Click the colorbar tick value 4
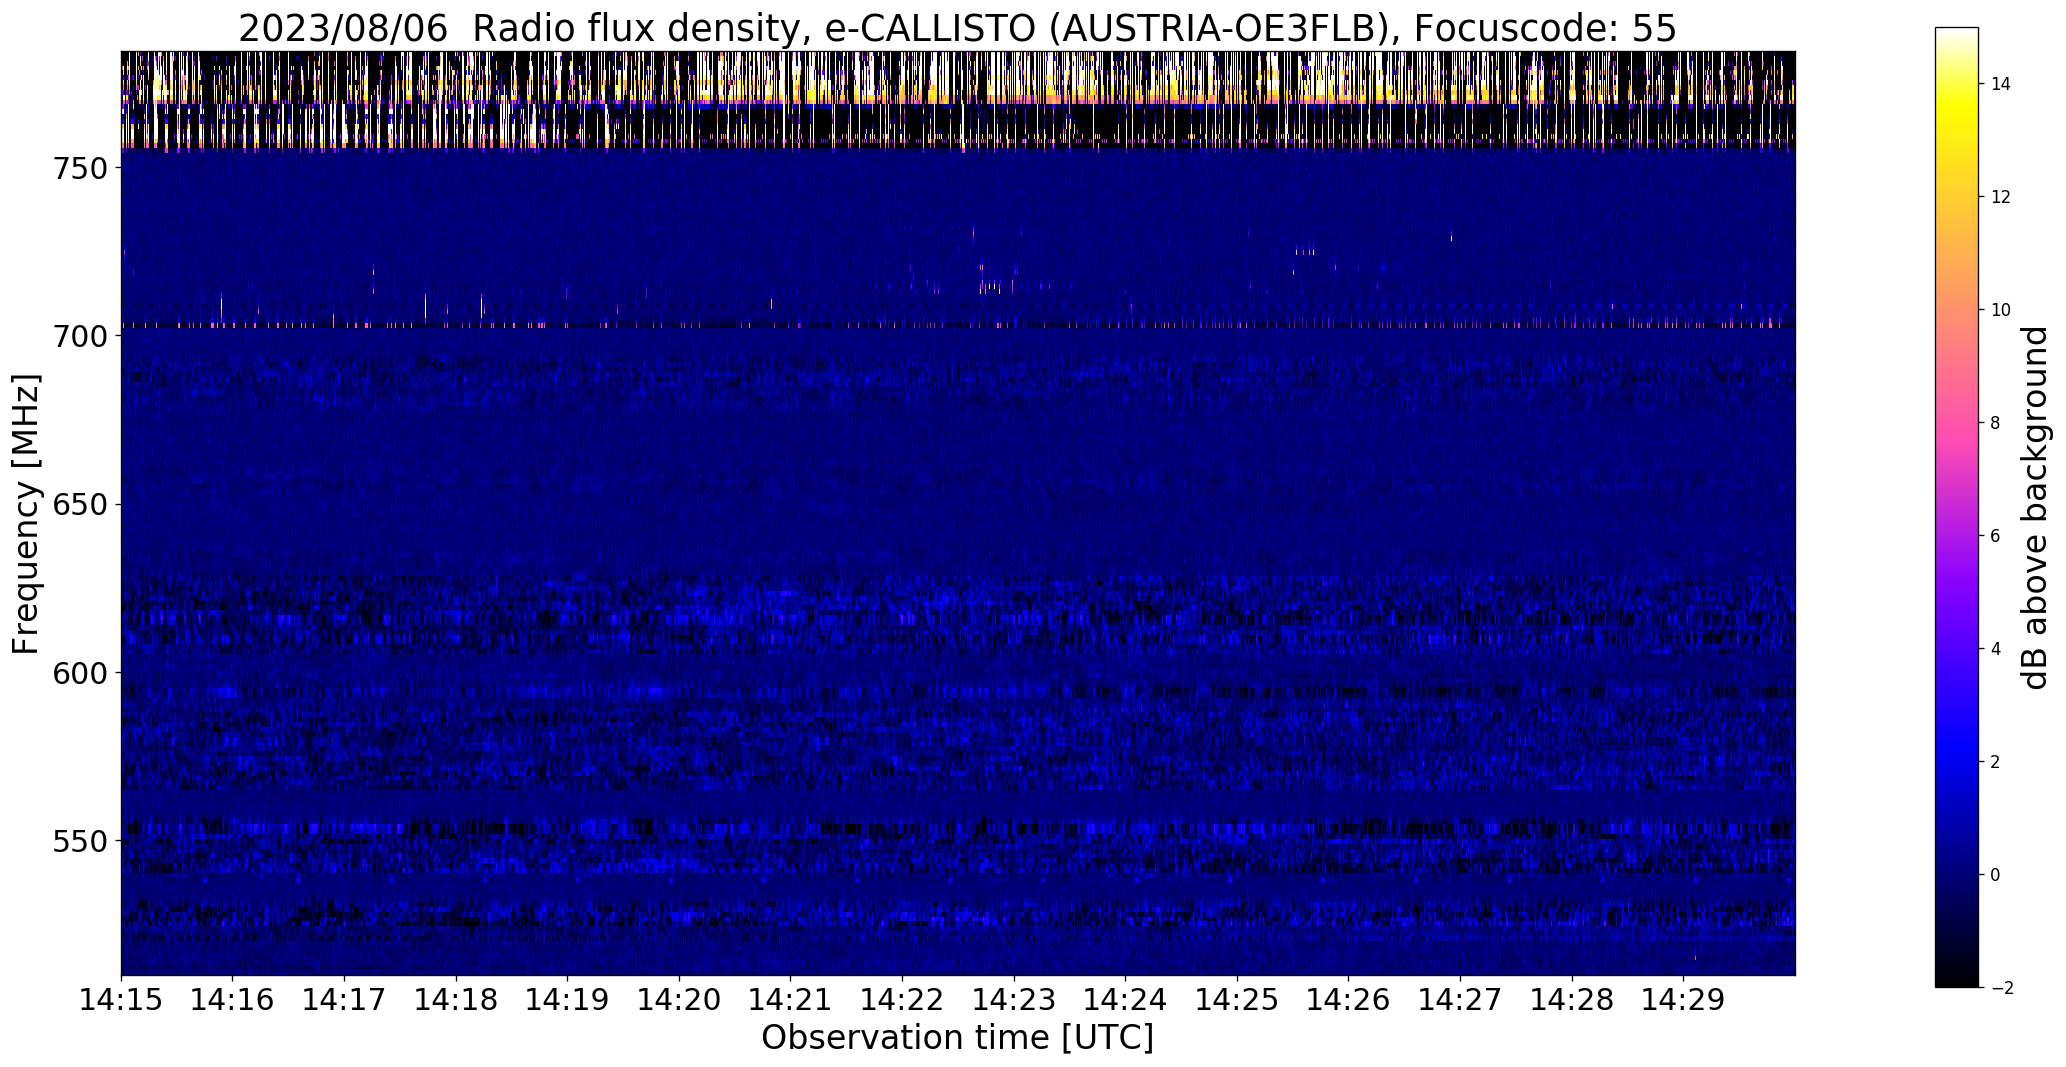This screenshot has height=1067, width=2066. point(1995,649)
